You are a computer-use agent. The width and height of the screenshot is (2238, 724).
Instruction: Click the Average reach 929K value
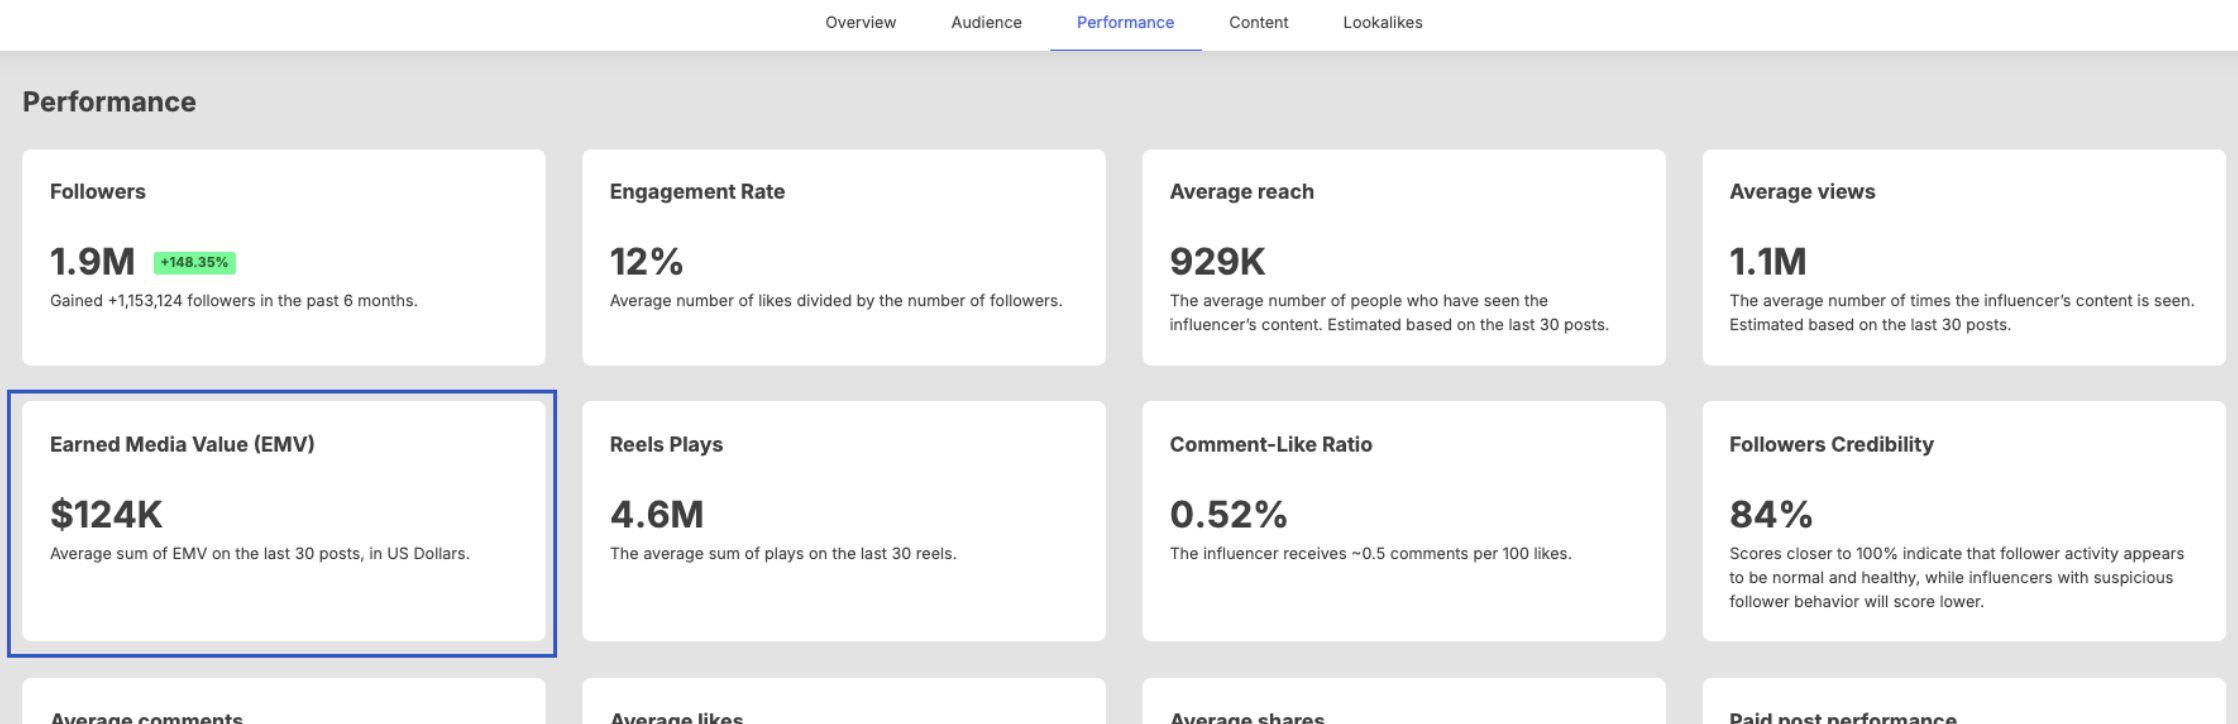(1217, 262)
